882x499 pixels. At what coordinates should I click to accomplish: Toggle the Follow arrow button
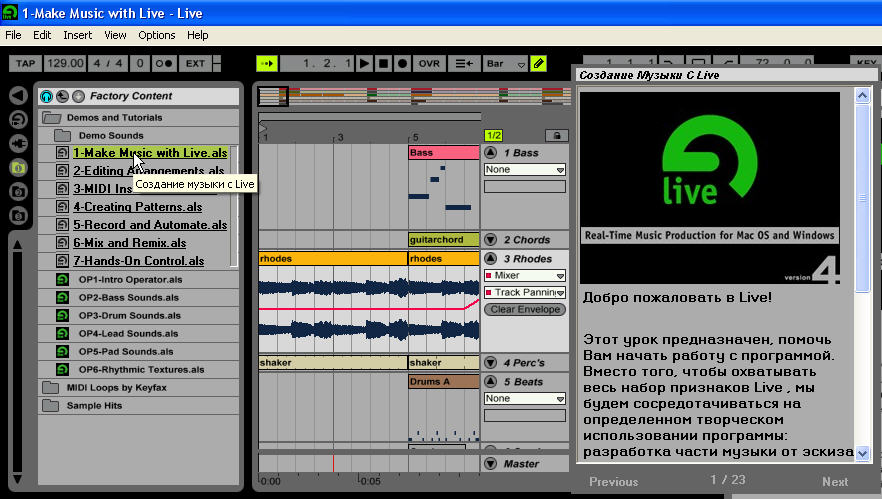tap(267, 64)
